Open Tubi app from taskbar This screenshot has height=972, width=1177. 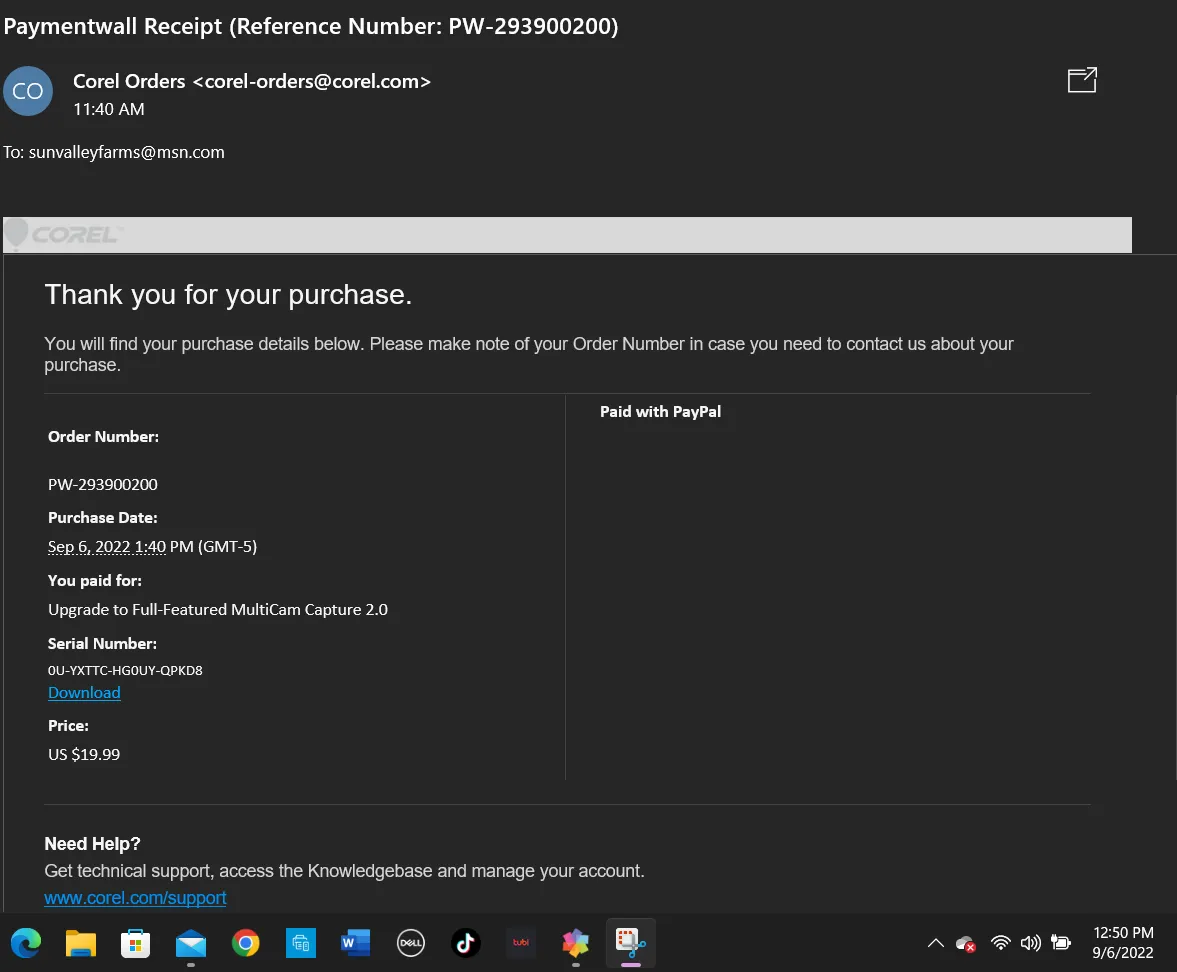521,943
